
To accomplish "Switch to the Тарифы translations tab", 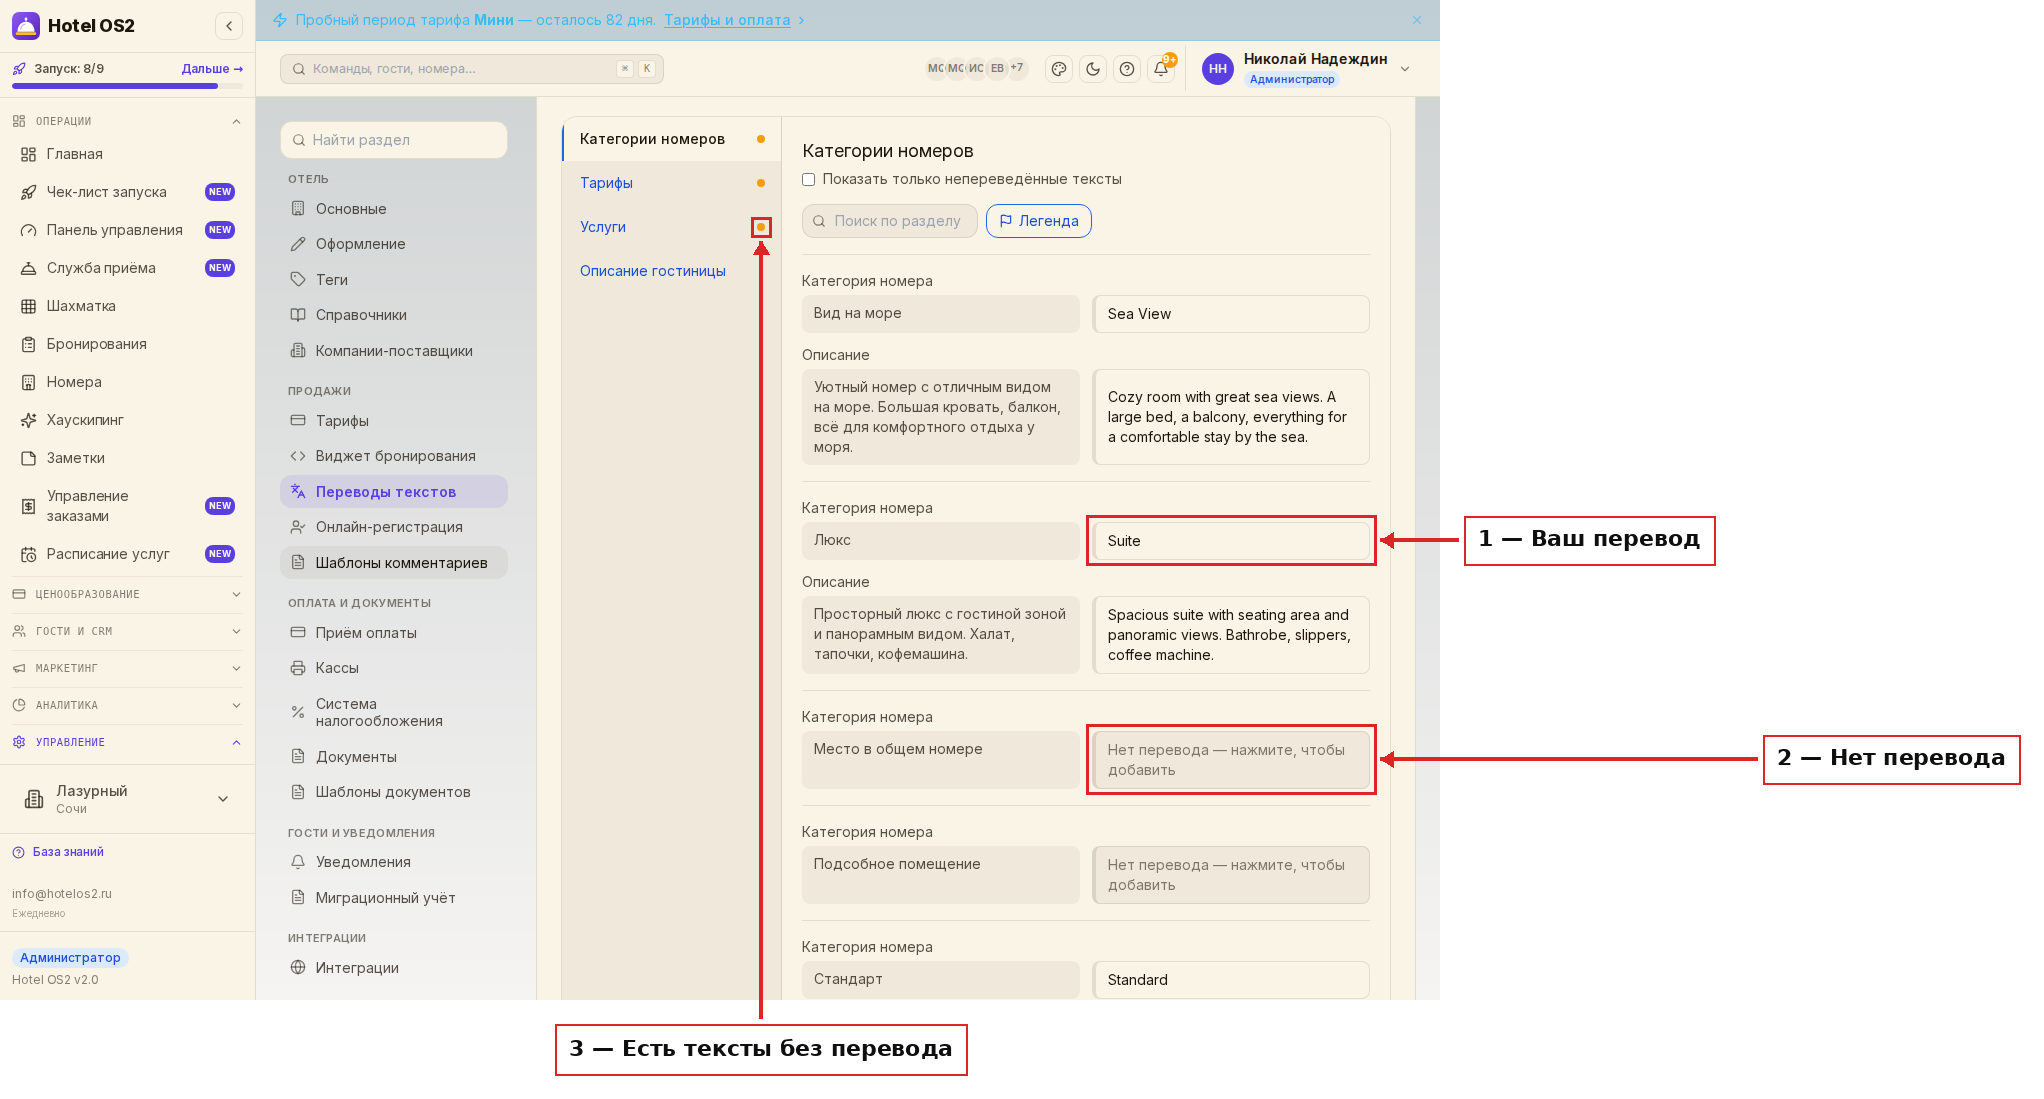I will (x=671, y=183).
